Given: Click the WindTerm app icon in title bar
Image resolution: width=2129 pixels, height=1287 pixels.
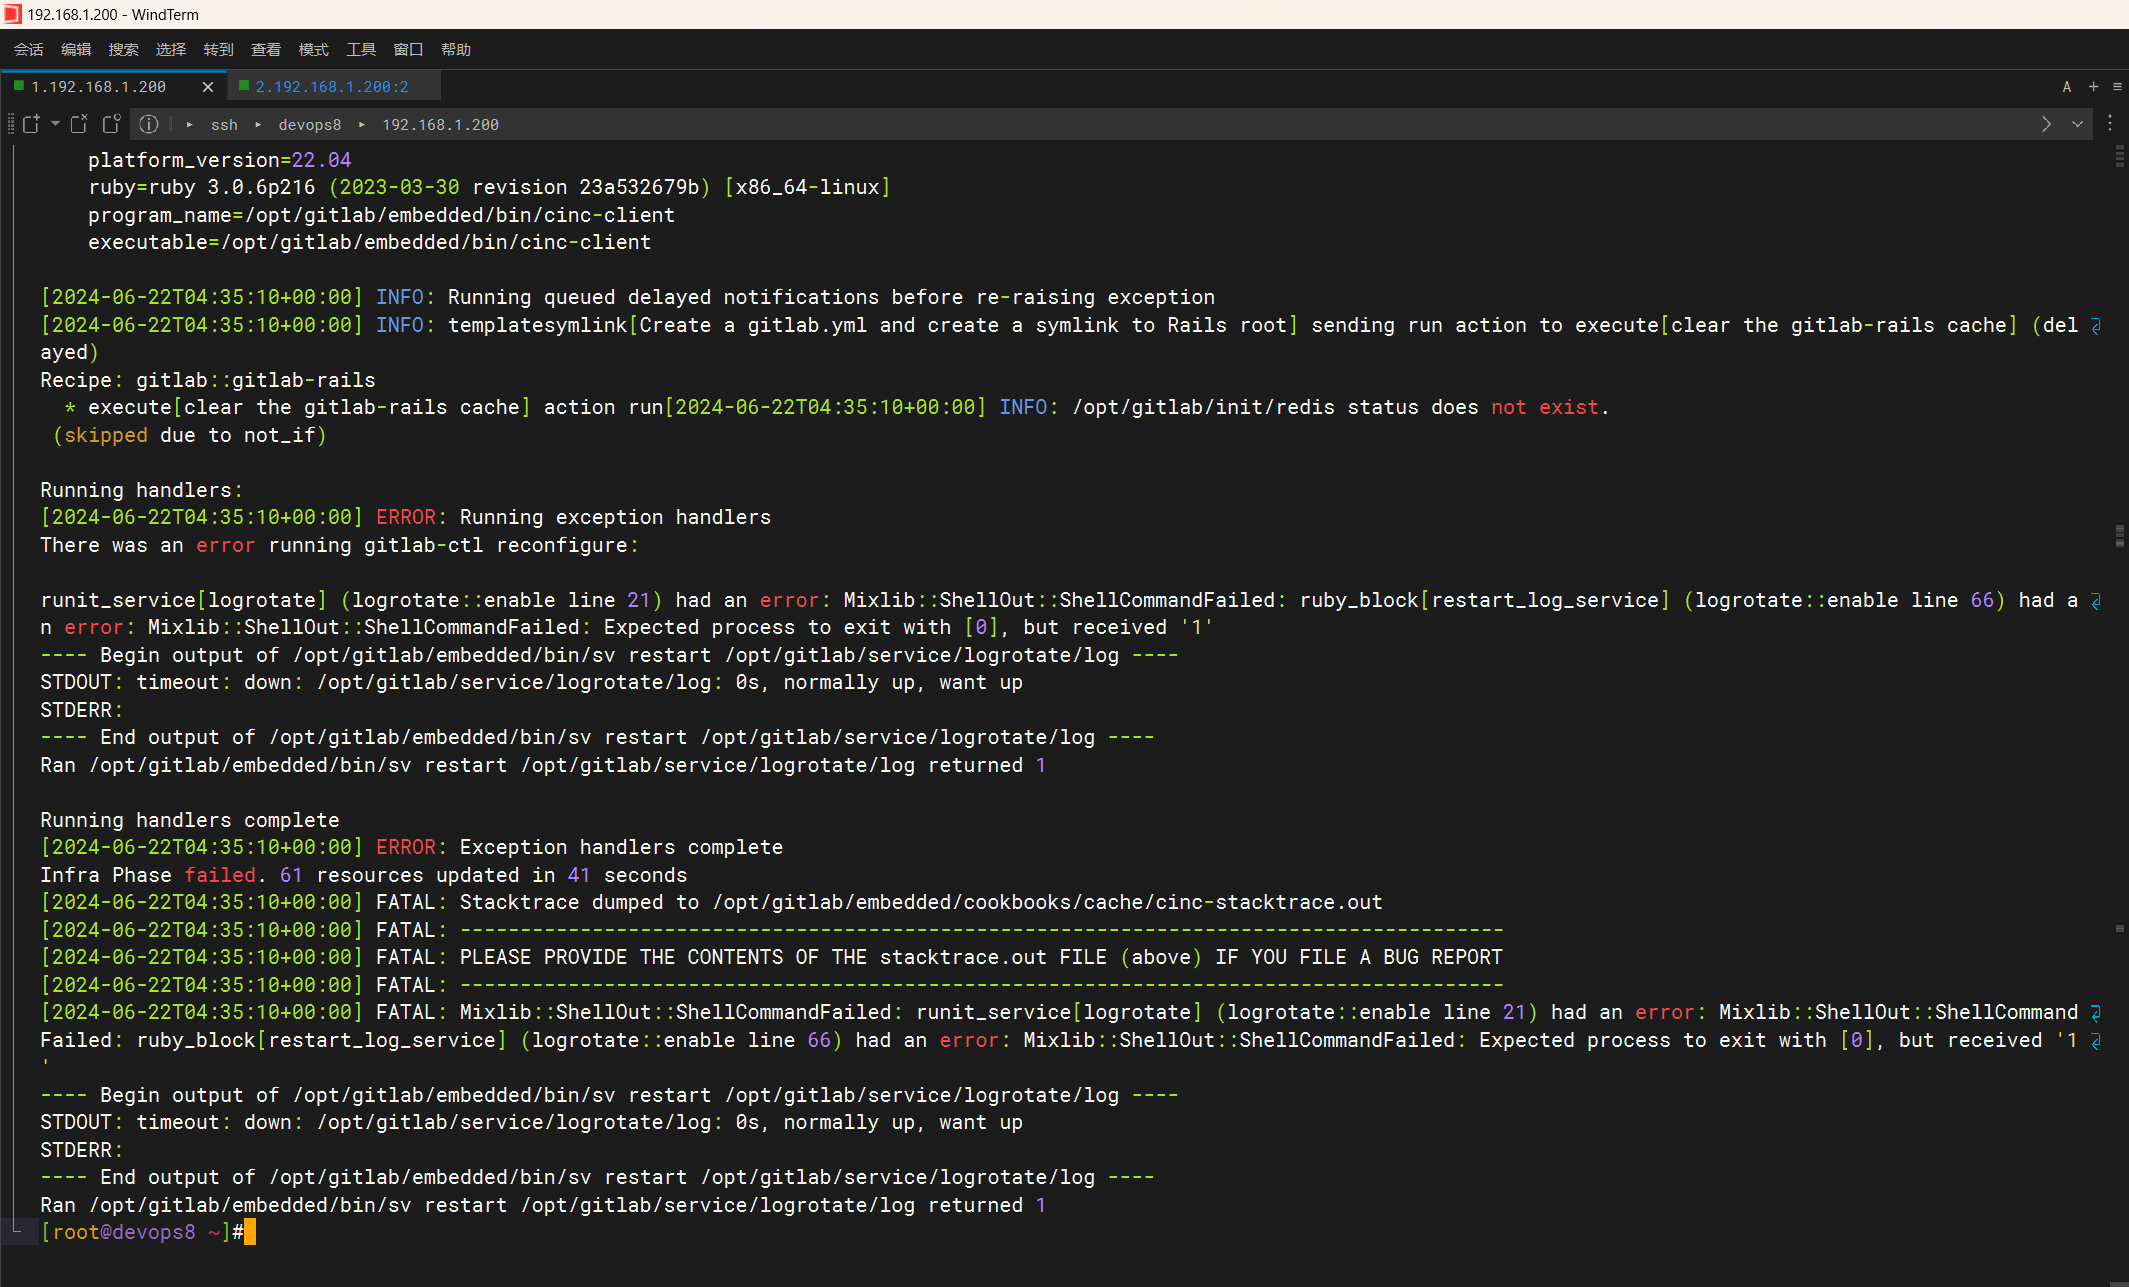Looking at the screenshot, I should (12, 14).
